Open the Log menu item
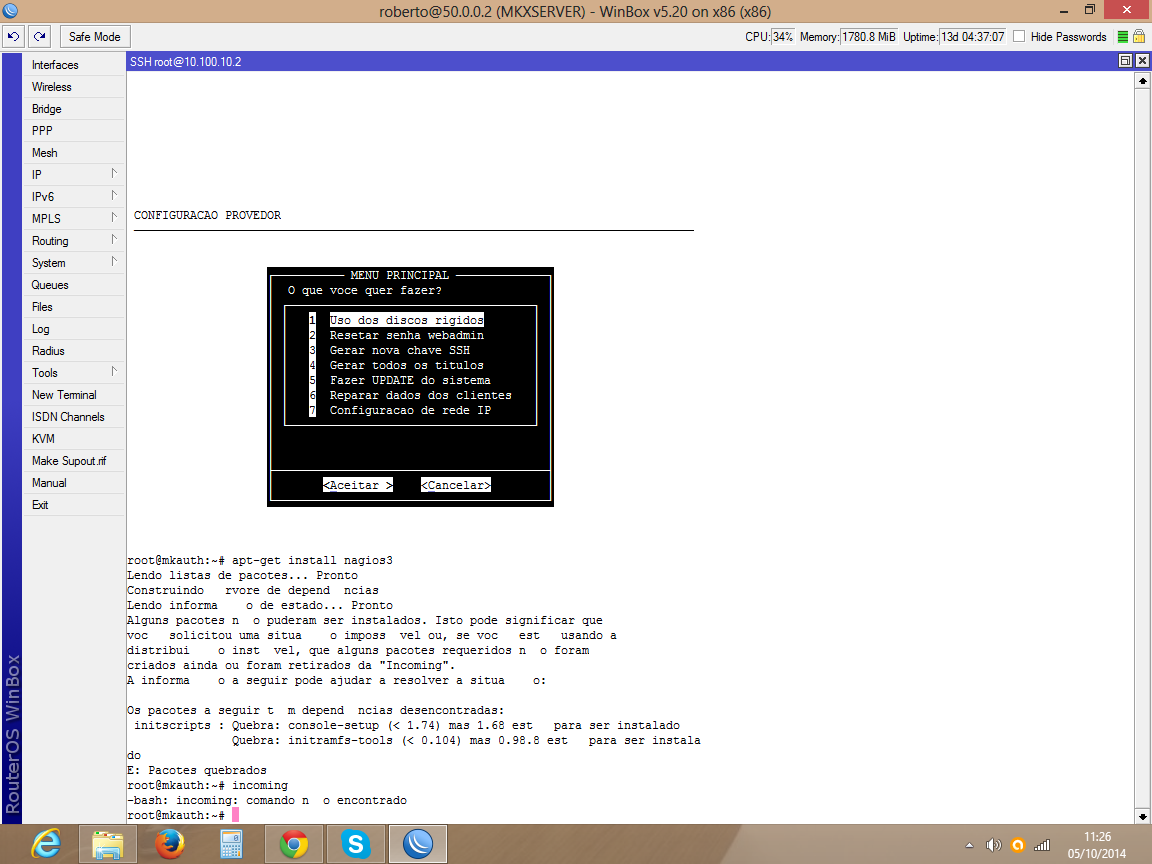This screenshot has width=1152, height=864. pos(73,329)
